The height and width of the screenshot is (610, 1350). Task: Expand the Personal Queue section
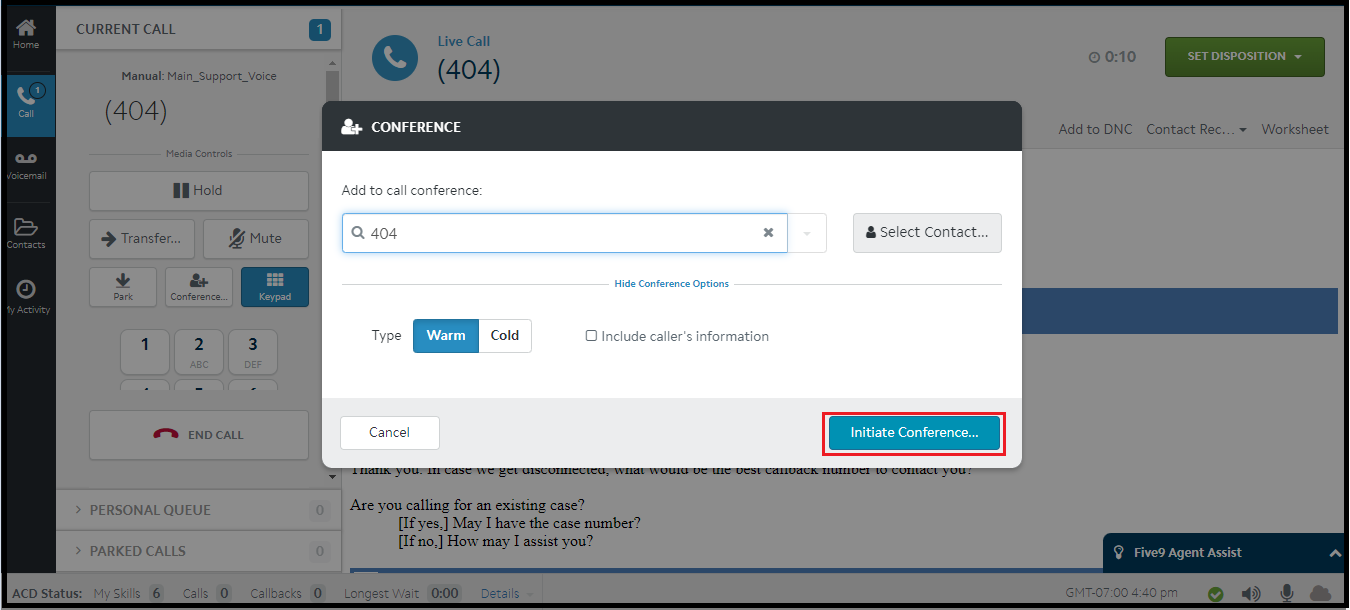(x=199, y=510)
